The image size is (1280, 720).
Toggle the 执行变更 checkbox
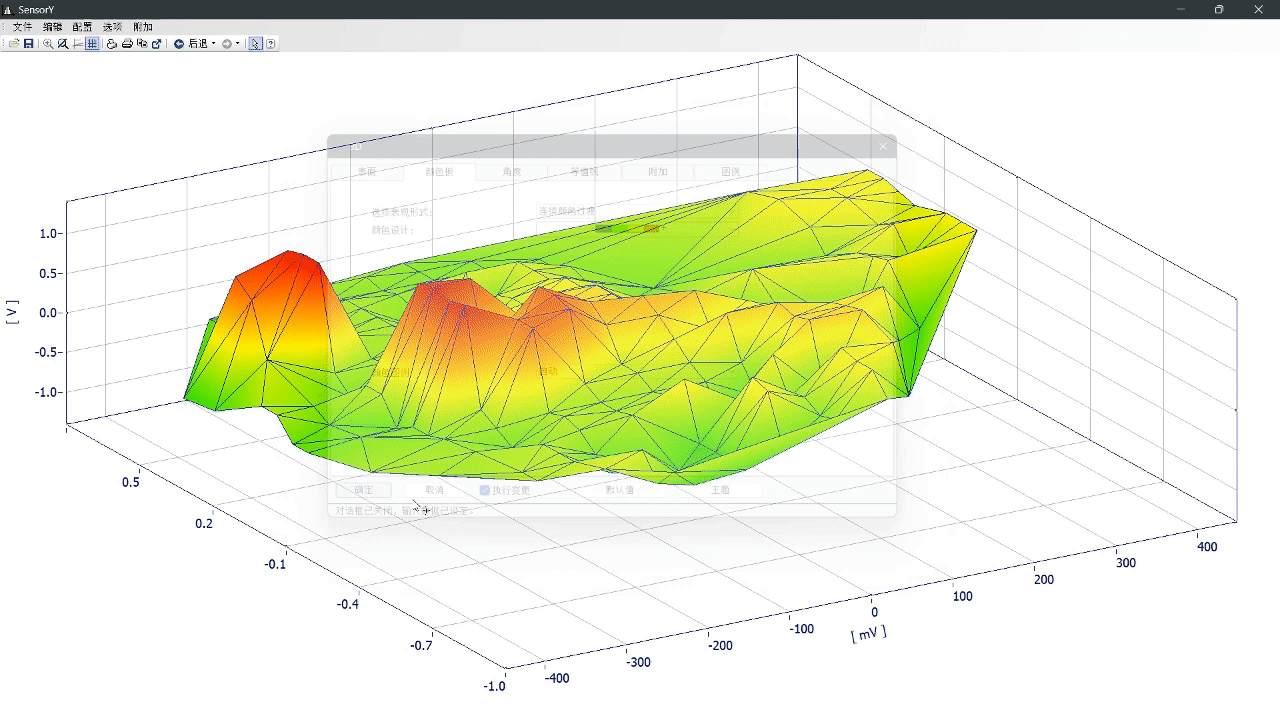485,490
